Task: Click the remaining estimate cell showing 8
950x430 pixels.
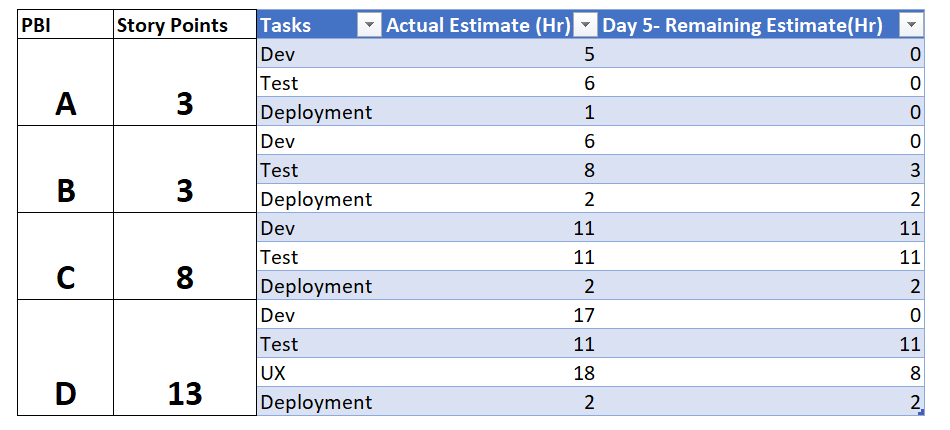Action: [761, 373]
